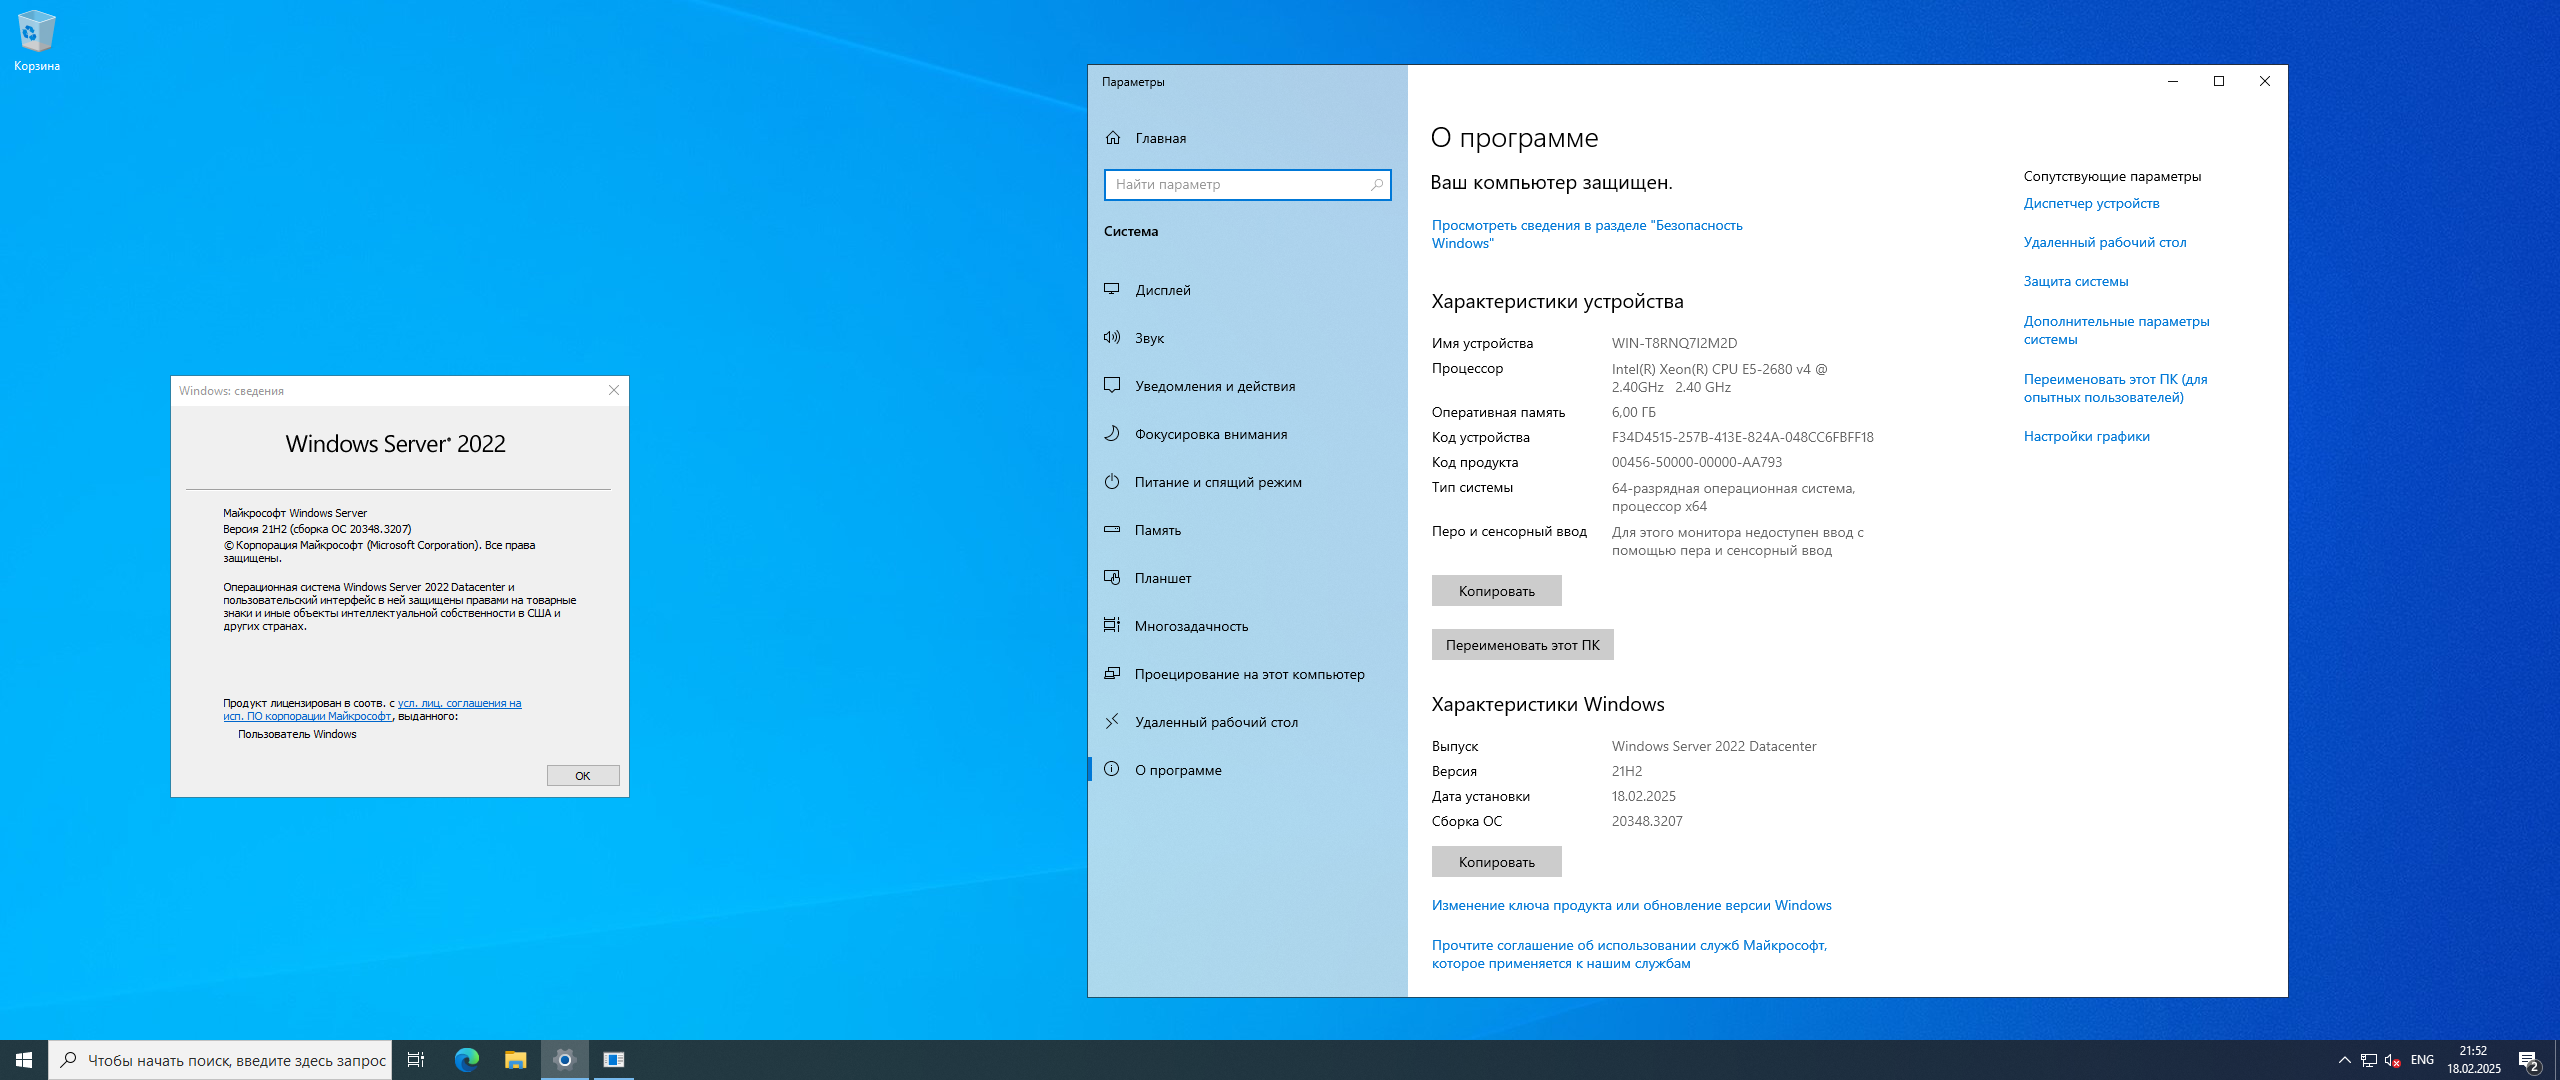This screenshot has width=2560, height=1080.
Task: Open Удаленный рабочий стол related link
Action: click(x=2105, y=242)
